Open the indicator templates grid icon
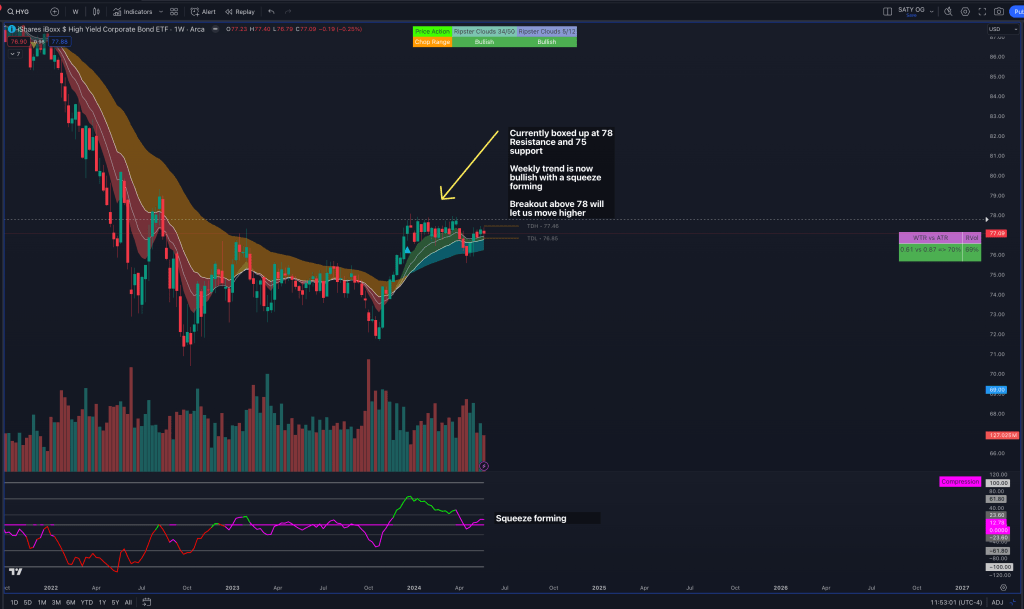The width and height of the screenshot is (1024, 609). [174, 12]
